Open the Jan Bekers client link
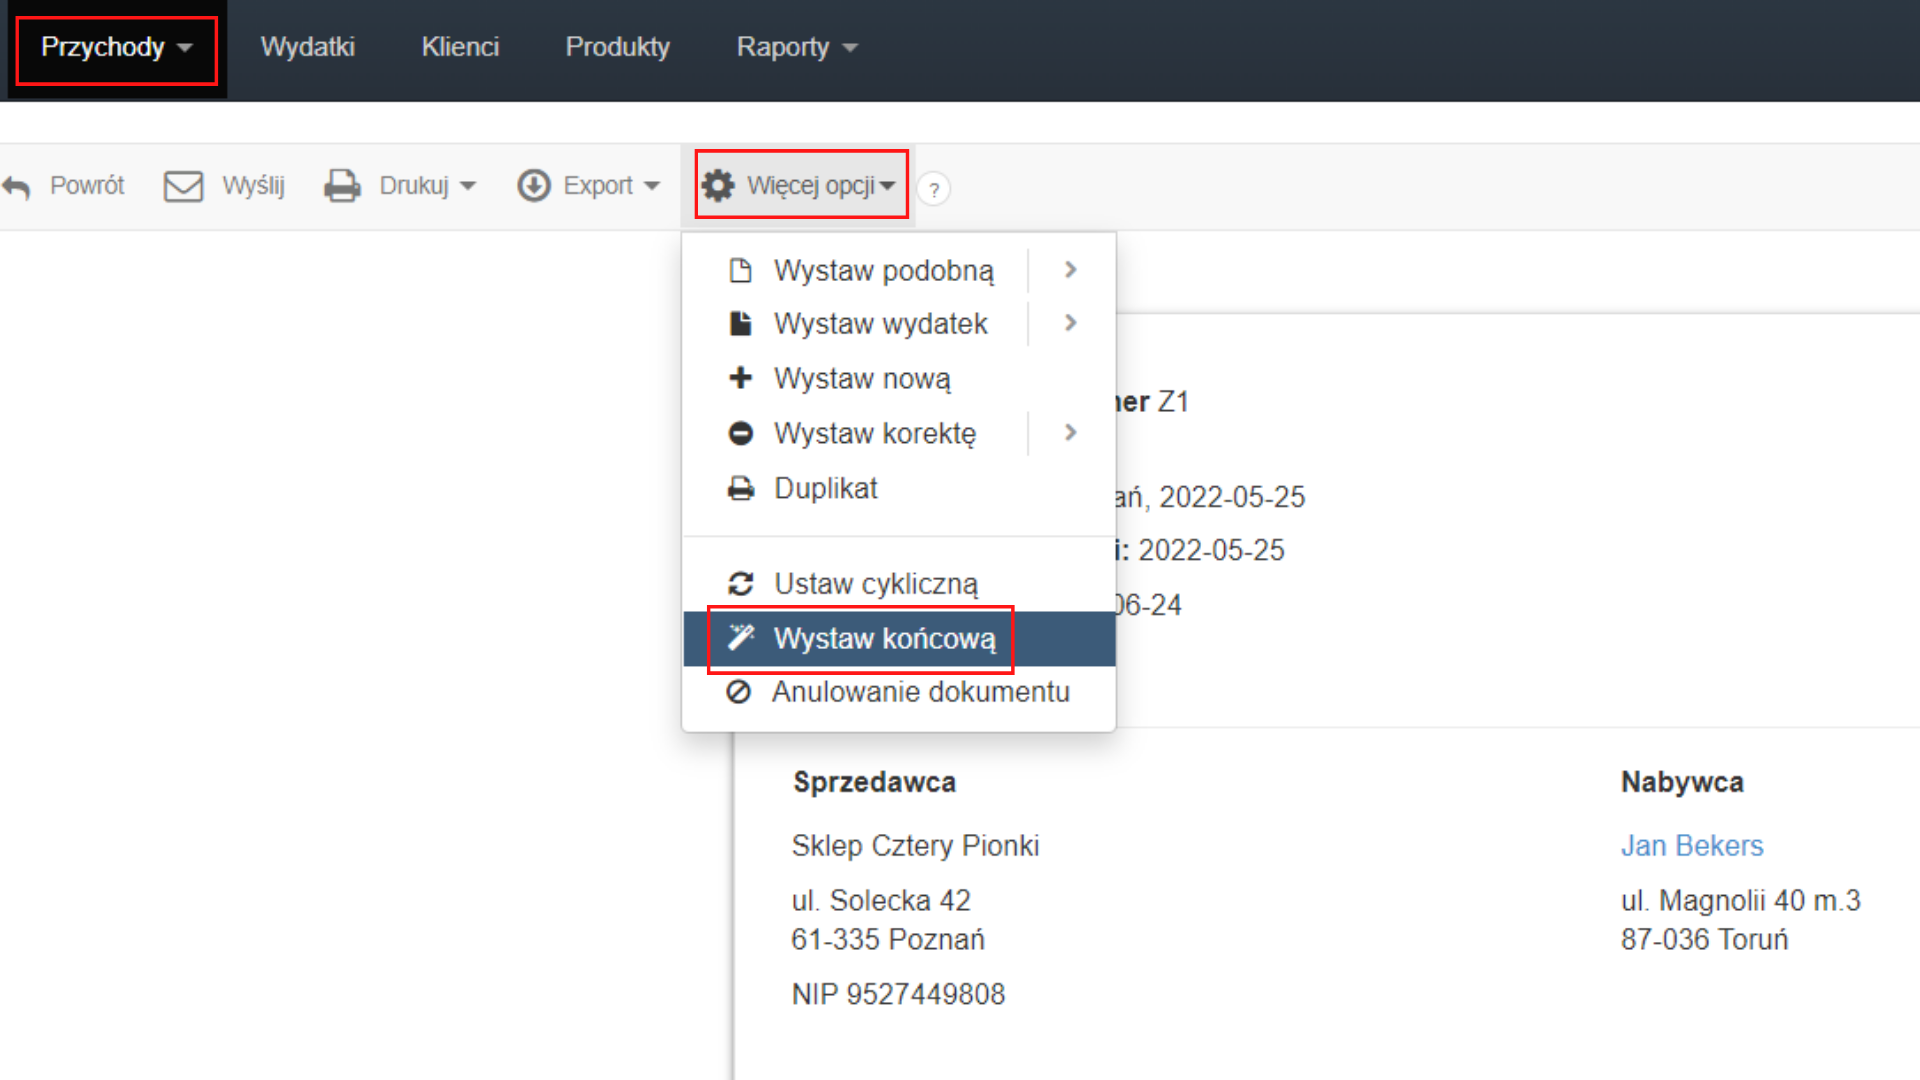This screenshot has height=1080, width=1920. pyautogui.click(x=1692, y=846)
